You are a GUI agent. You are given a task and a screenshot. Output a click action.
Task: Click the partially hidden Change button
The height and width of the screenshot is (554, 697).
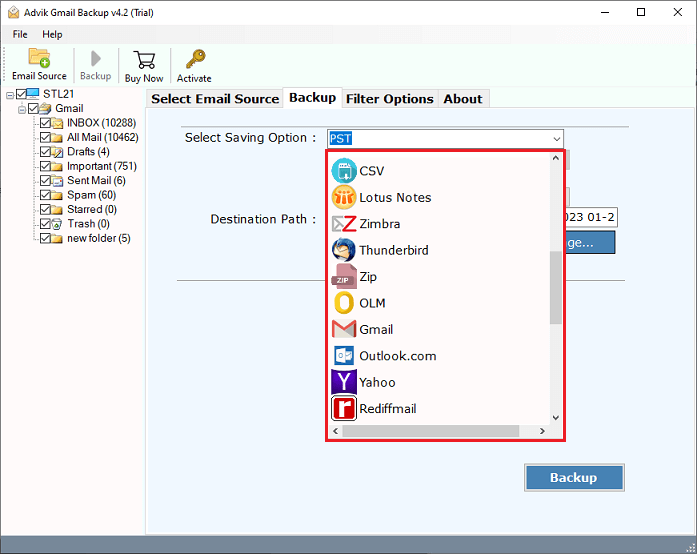[591, 243]
